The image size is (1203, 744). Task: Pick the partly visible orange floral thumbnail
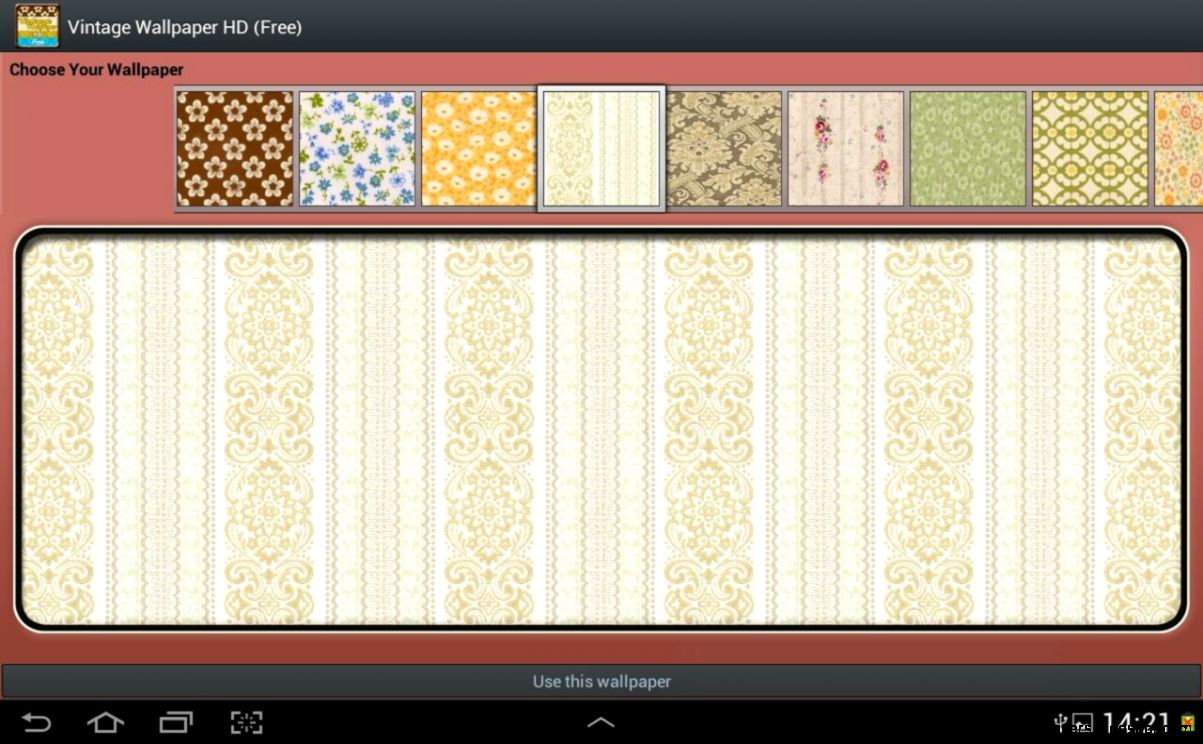[1178, 149]
